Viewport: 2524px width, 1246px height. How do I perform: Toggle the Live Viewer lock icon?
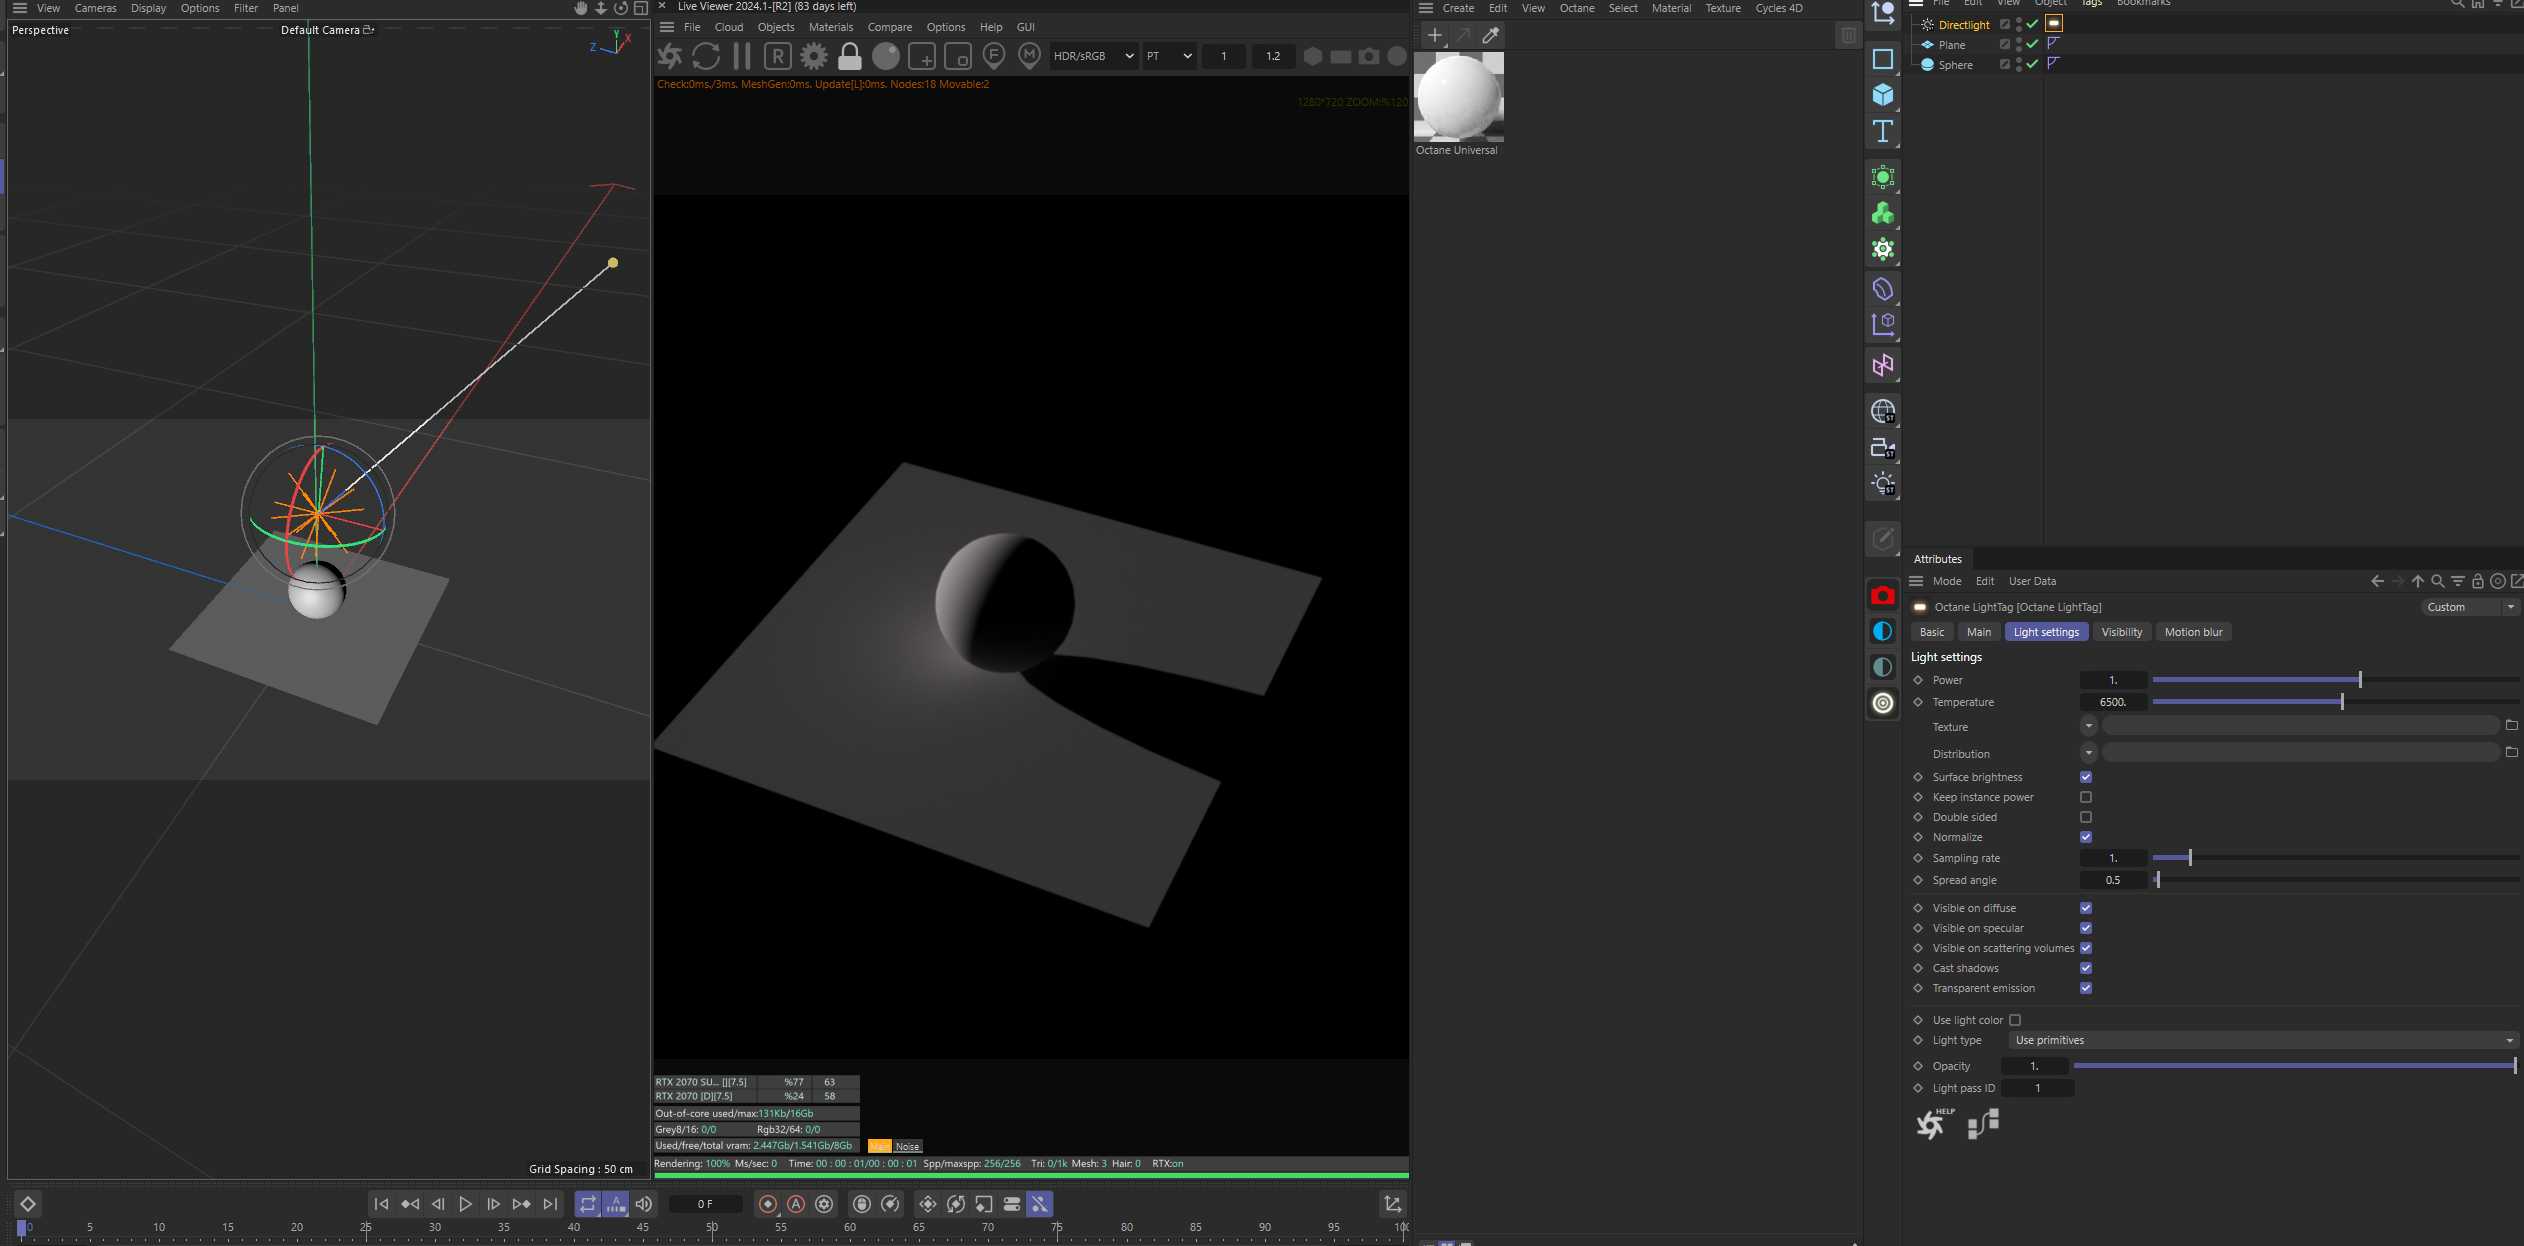click(x=850, y=56)
